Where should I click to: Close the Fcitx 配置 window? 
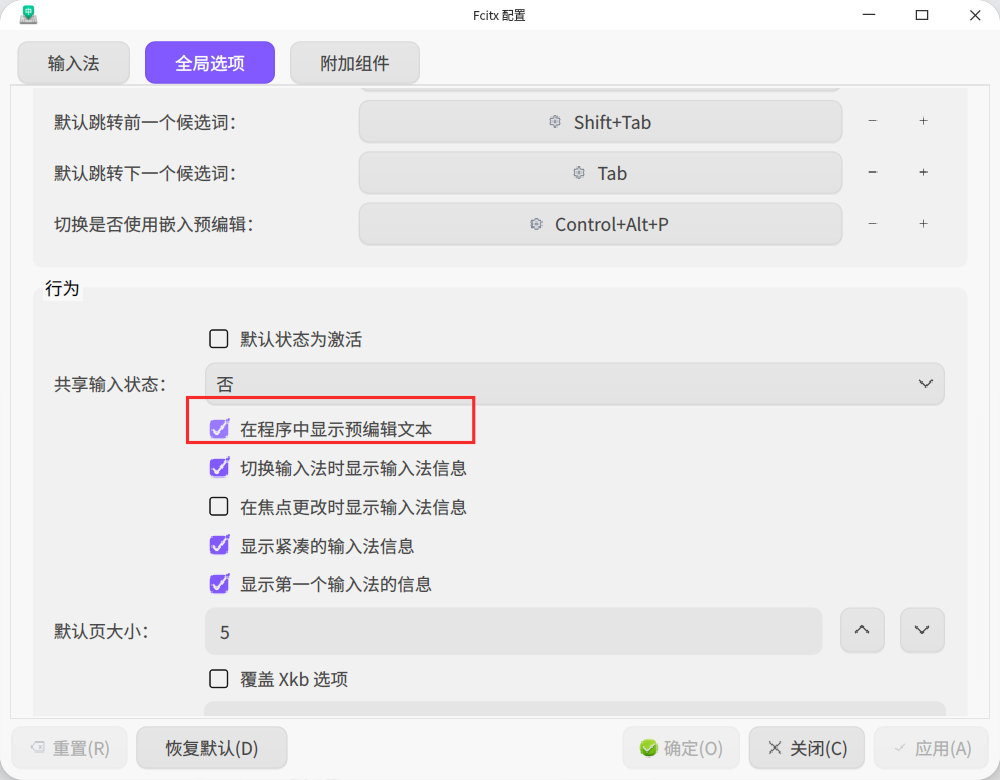[974, 15]
